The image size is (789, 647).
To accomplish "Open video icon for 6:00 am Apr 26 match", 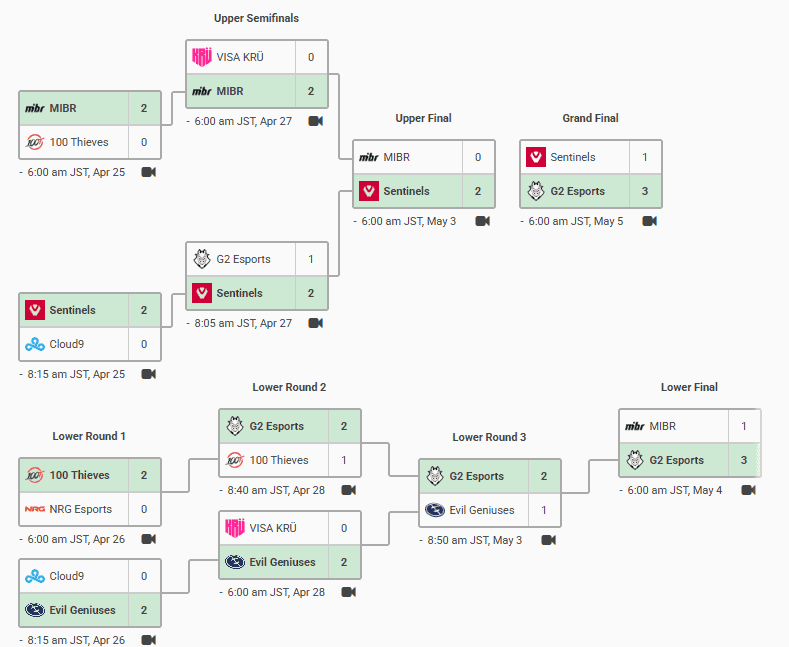I will [x=148, y=539].
